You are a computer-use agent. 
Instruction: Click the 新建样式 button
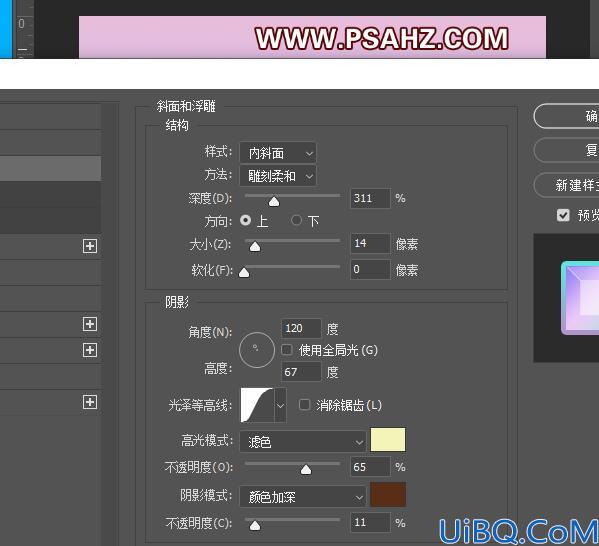coord(566,185)
